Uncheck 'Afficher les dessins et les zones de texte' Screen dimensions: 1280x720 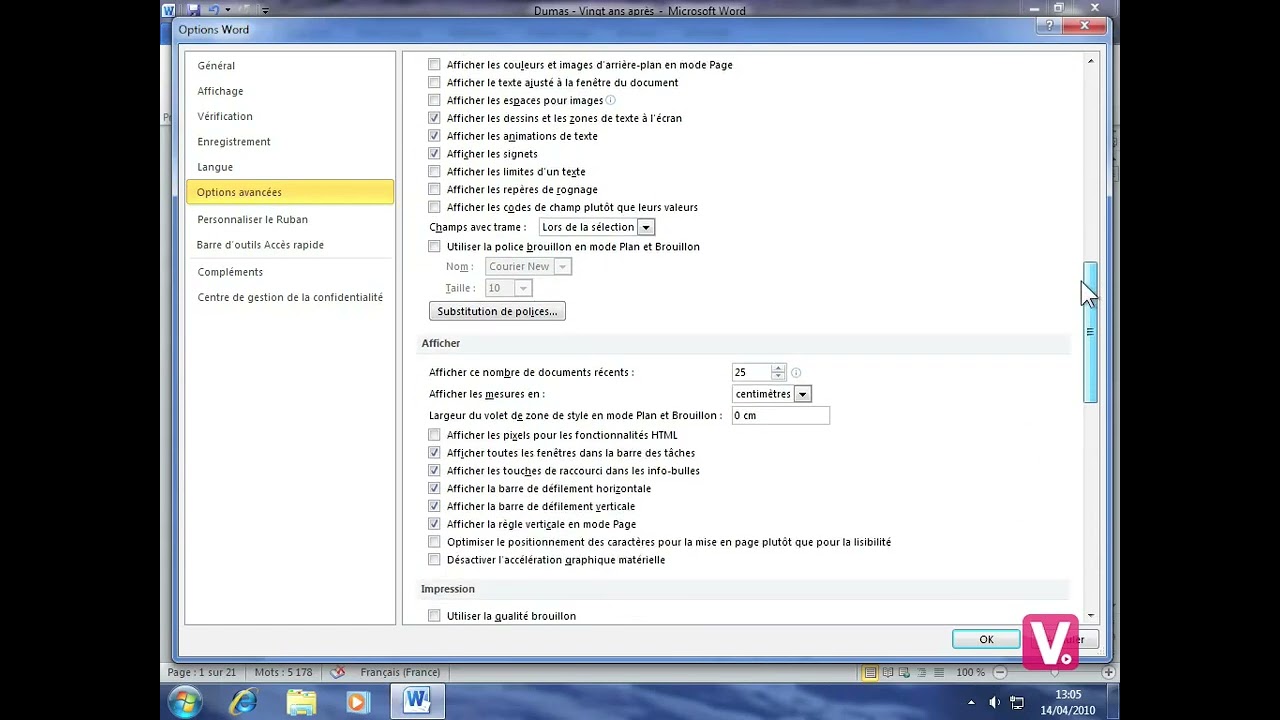[x=434, y=118]
